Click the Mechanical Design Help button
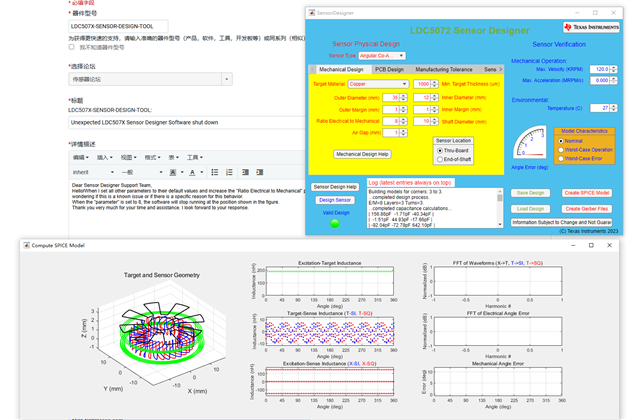 pyautogui.click(x=362, y=154)
